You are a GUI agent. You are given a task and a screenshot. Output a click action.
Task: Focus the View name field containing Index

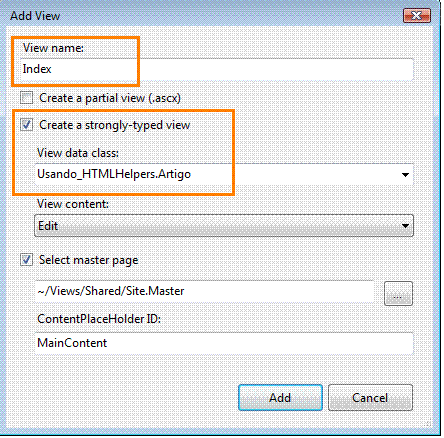pos(217,69)
